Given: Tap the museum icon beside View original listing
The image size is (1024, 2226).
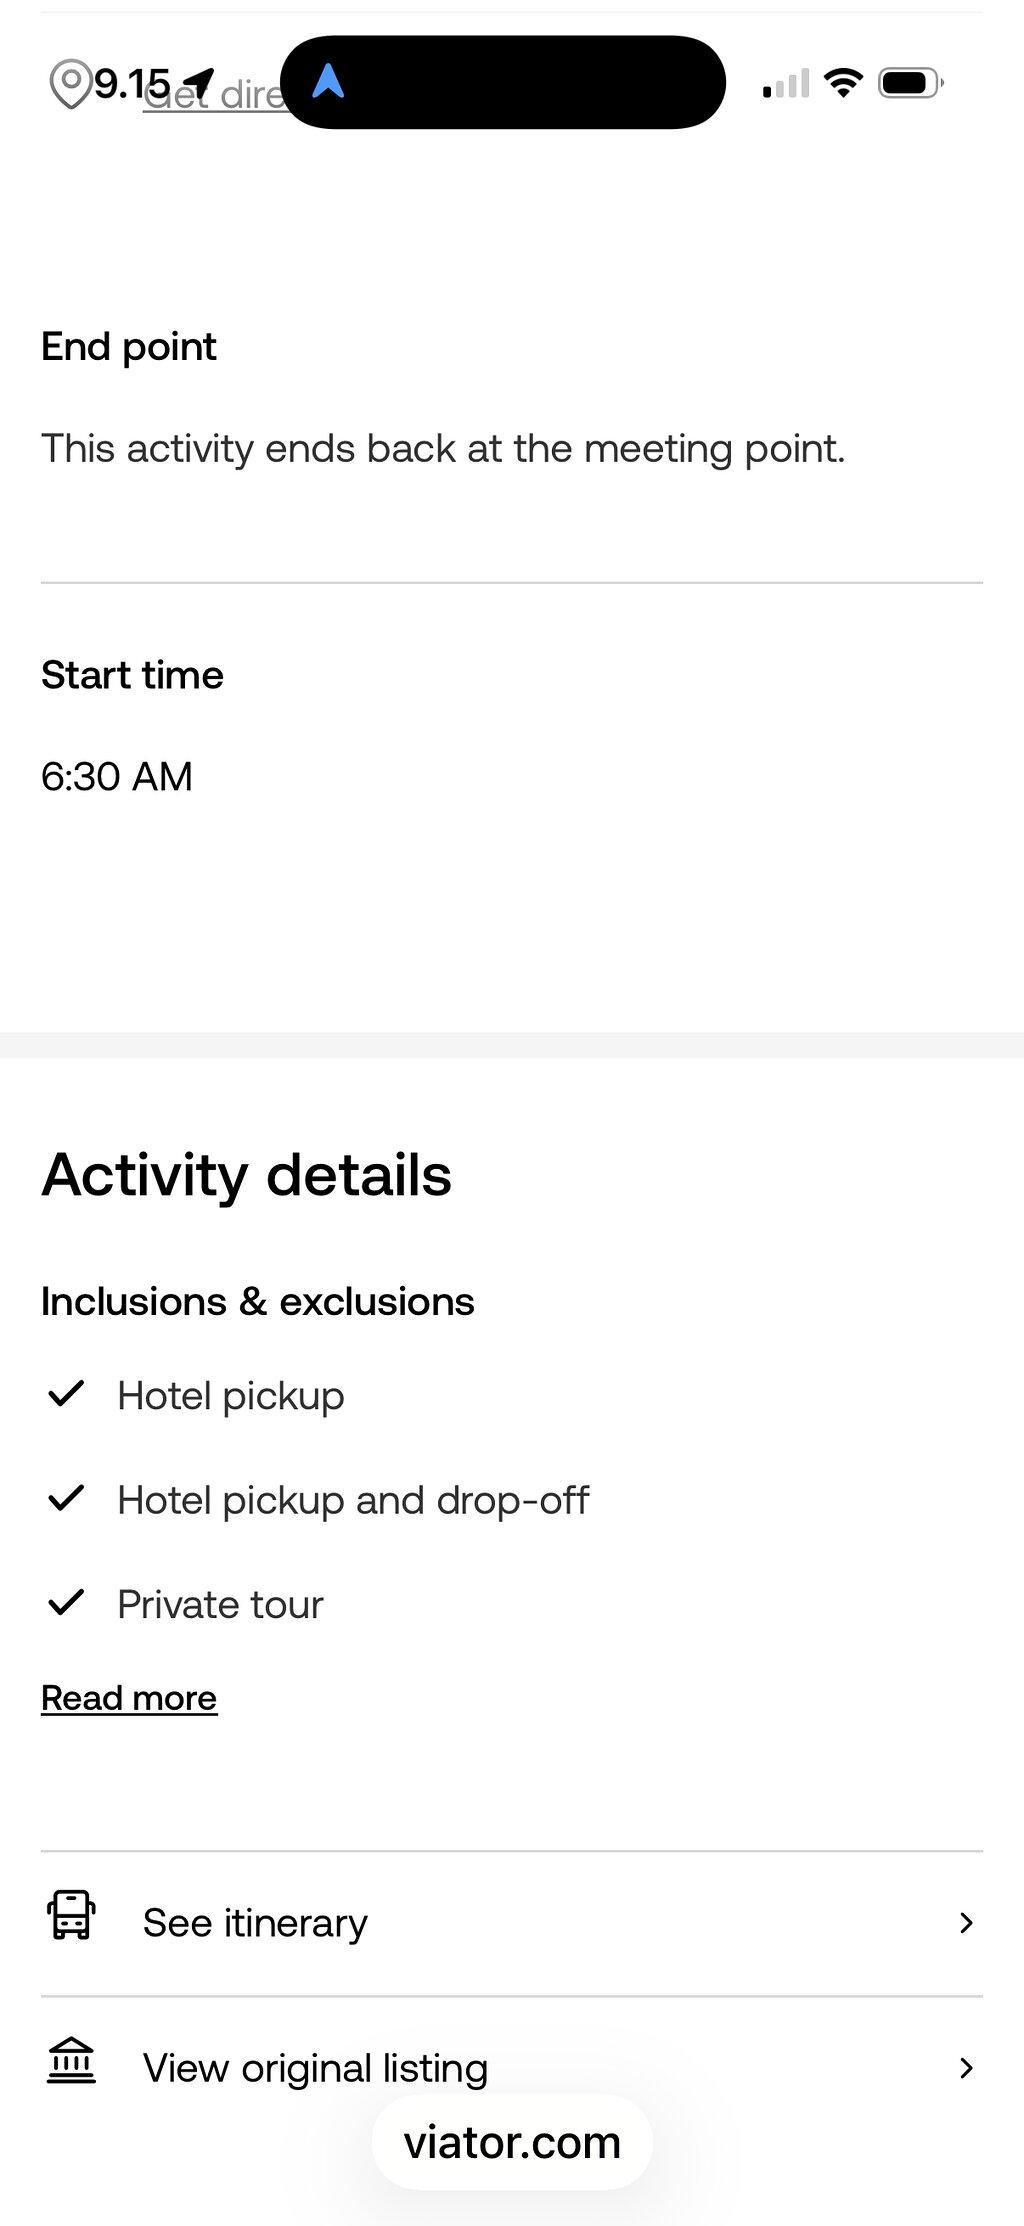Looking at the screenshot, I should point(71,2061).
